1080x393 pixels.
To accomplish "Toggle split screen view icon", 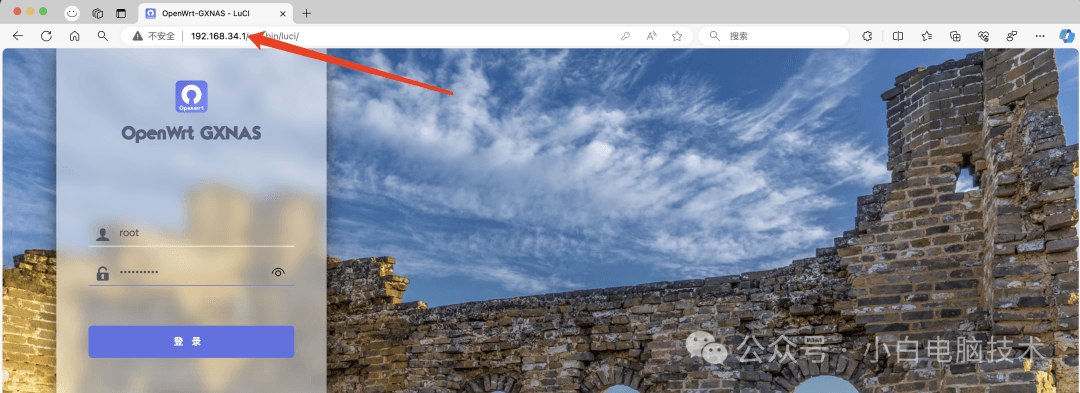I will pyautogui.click(x=898, y=36).
